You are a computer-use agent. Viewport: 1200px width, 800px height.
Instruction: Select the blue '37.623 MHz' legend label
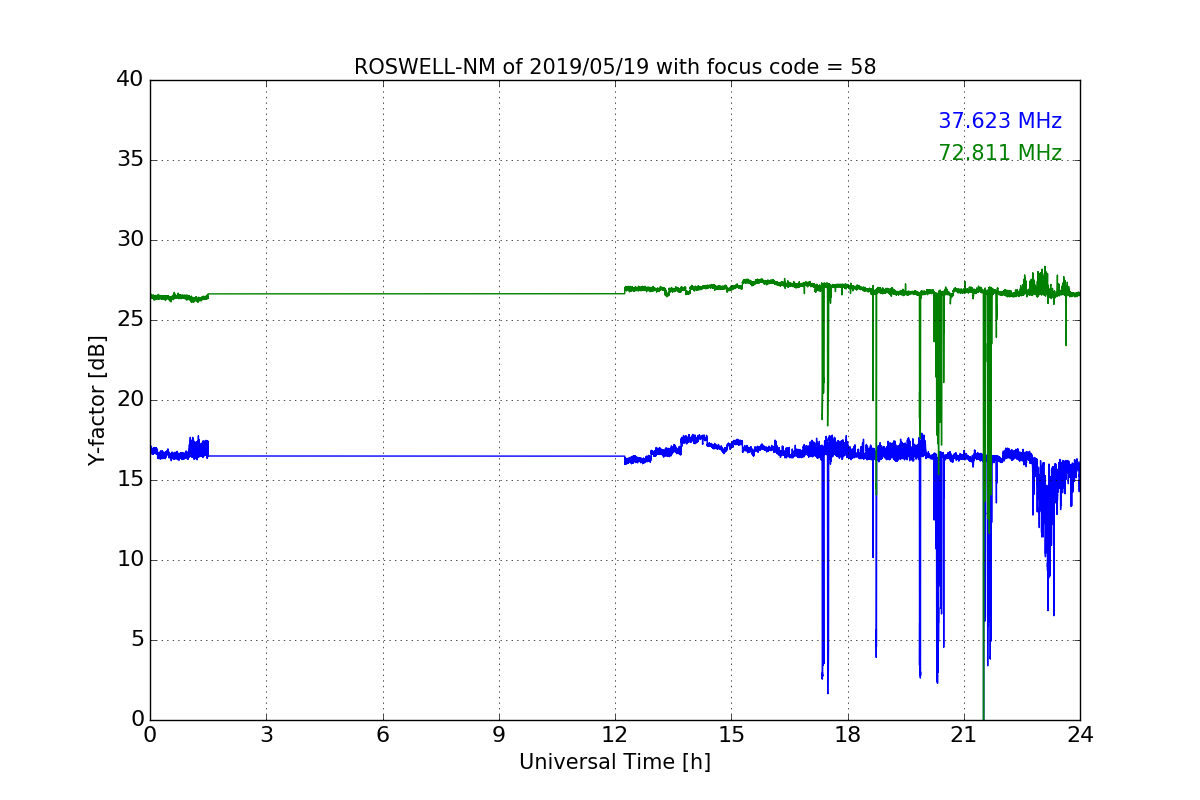click(x=1000, y=121)
